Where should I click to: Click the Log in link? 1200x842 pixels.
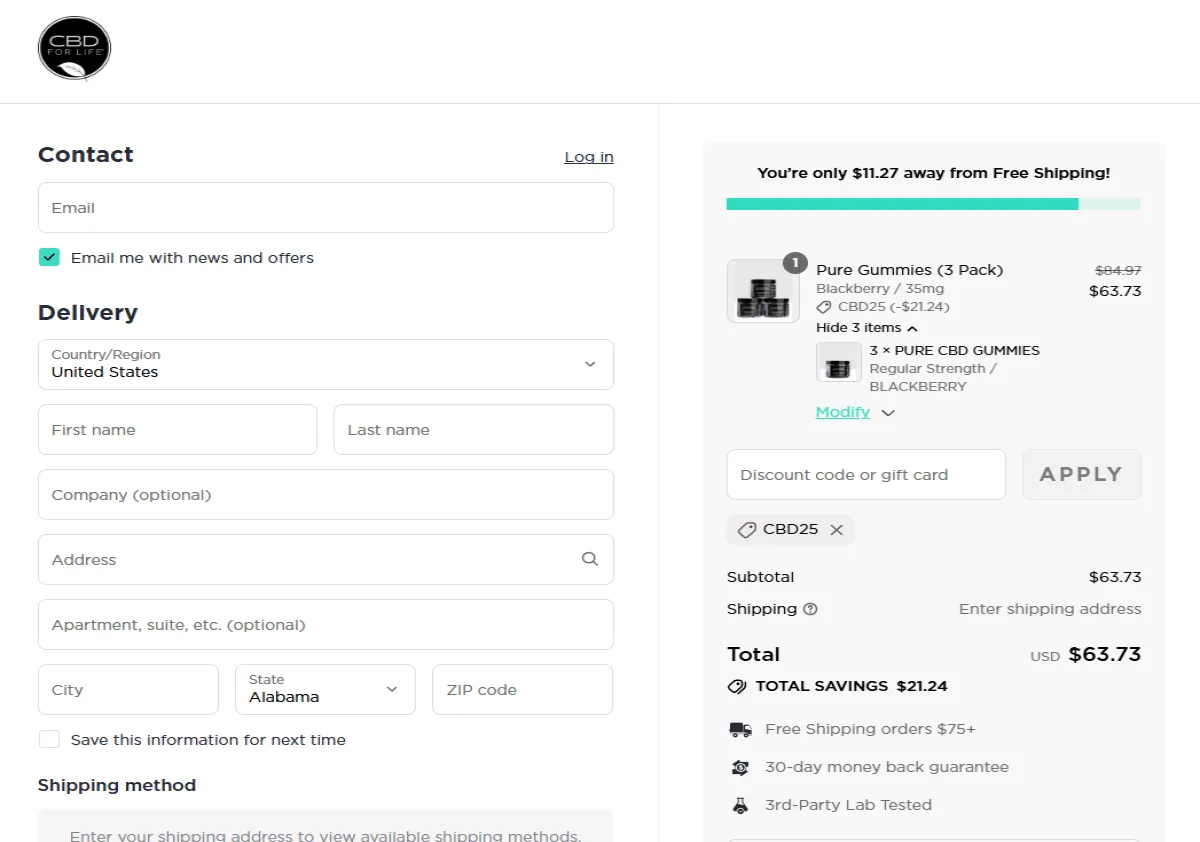click(x=588, y=157)
